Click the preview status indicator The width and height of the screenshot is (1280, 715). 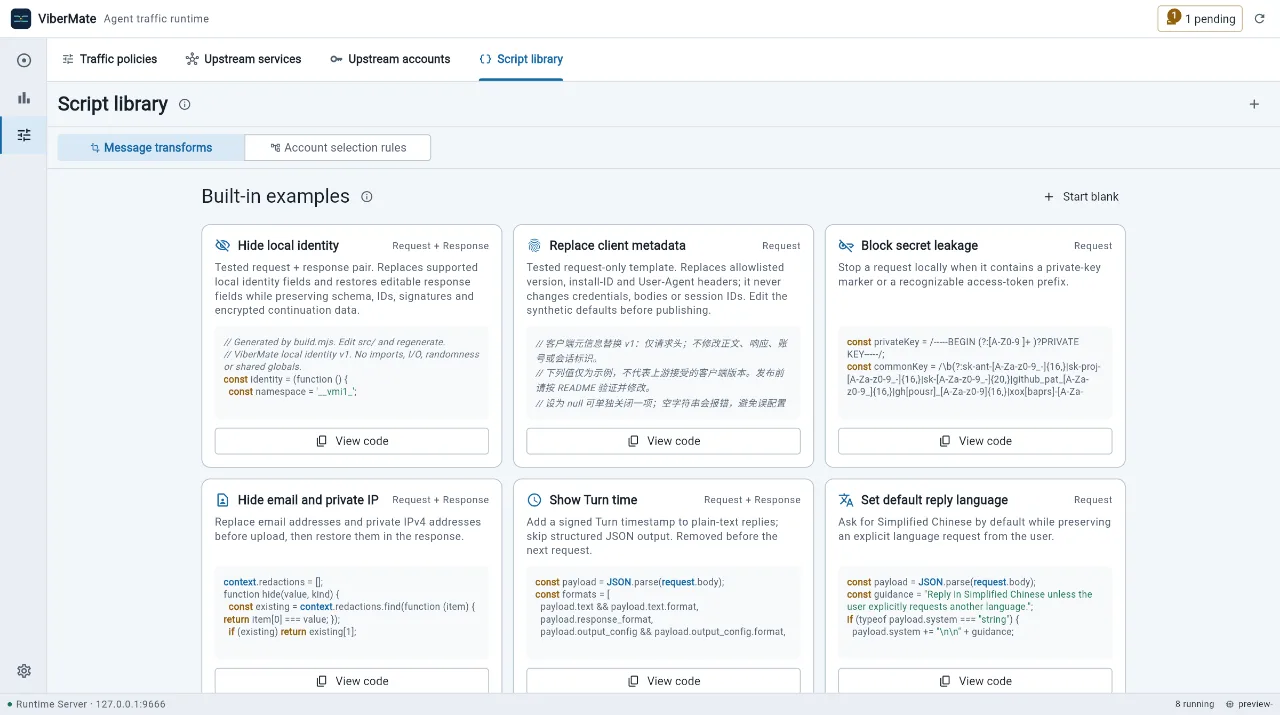tap(1250, 704)
